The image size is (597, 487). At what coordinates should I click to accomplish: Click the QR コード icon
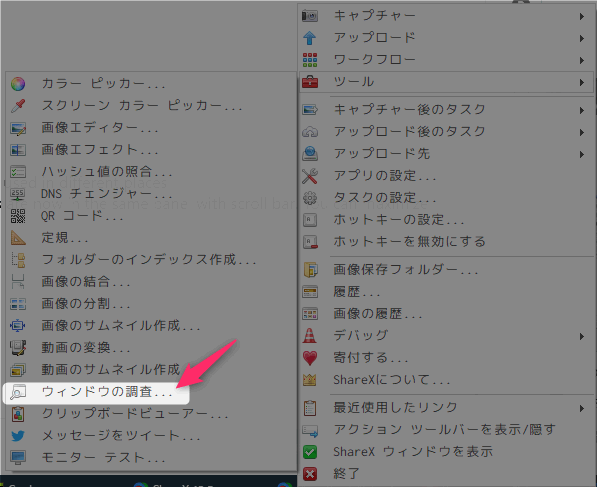pyautogui.click(x=18, y=216)
